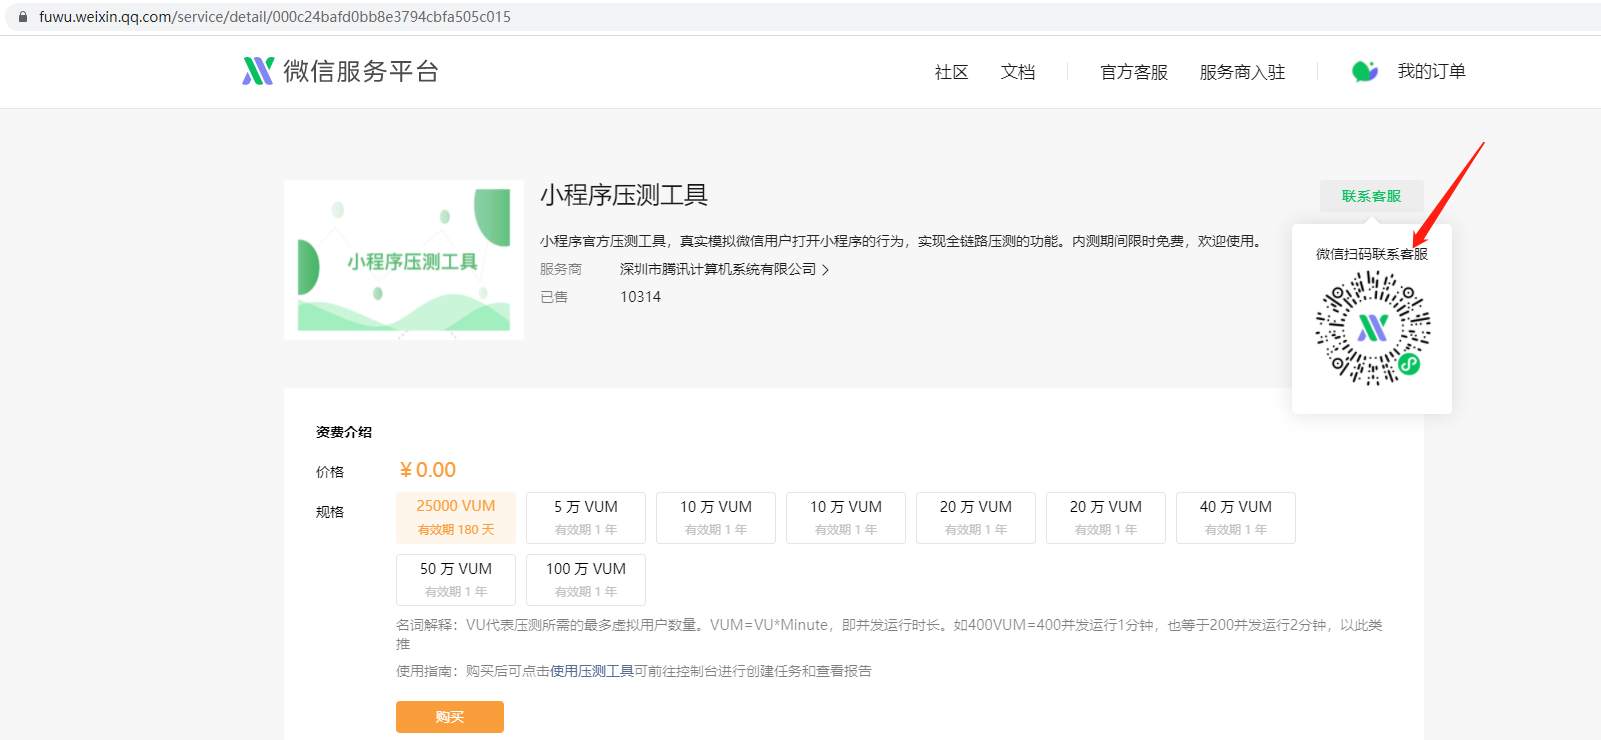Click the ¥0.00 price value
This screenshot has width=1601, height=740.
coord(427,470)
